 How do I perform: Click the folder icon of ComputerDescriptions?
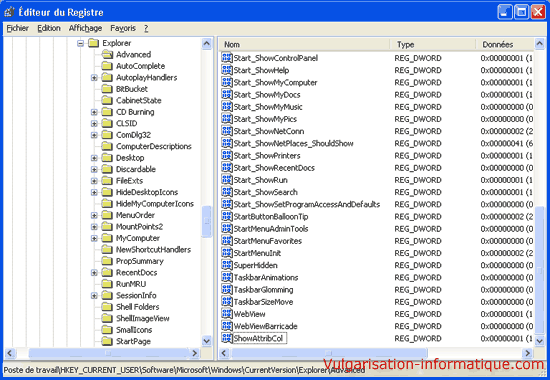(107, 146)
